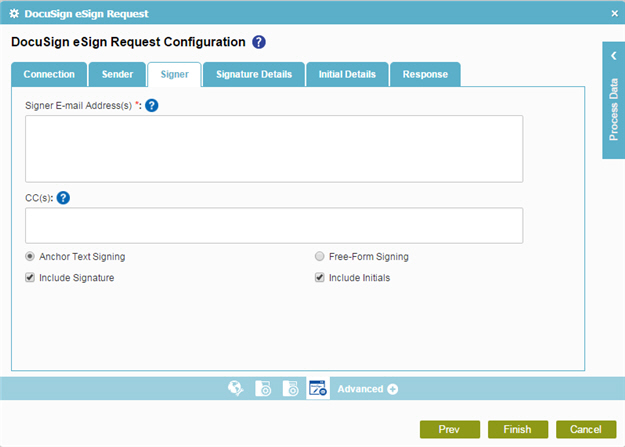Focus the CC(s) text box
The width and height of the screenshot is (625, 447).
274,226
